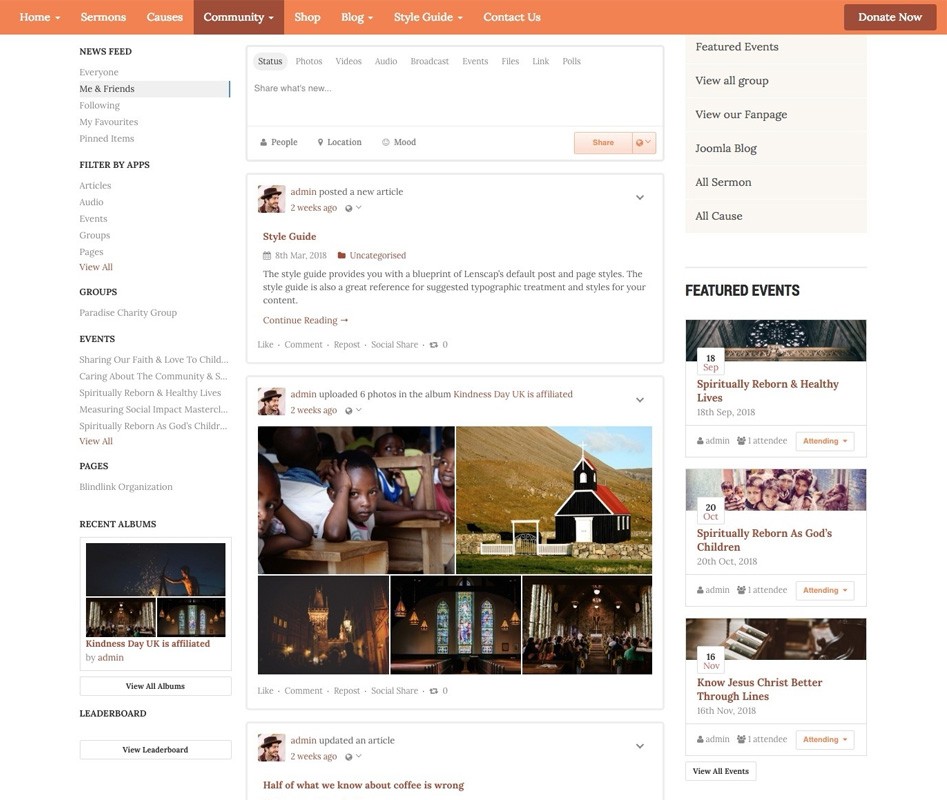Click the Mood smiley icon
Image resolution: width=947 pixels, height=800 pixels.
pos(386,143)
